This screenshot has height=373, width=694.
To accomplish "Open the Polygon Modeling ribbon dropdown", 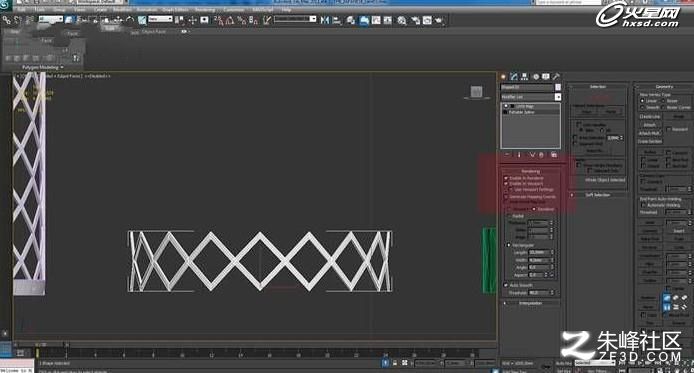I will pyautogui.click(x=42, y=67).
